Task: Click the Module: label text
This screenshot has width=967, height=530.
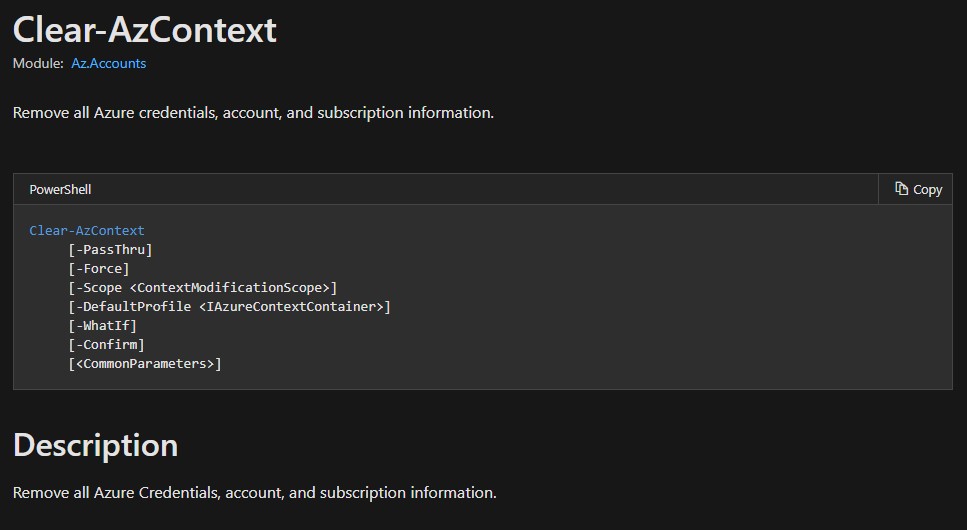Action: [38, 63]
